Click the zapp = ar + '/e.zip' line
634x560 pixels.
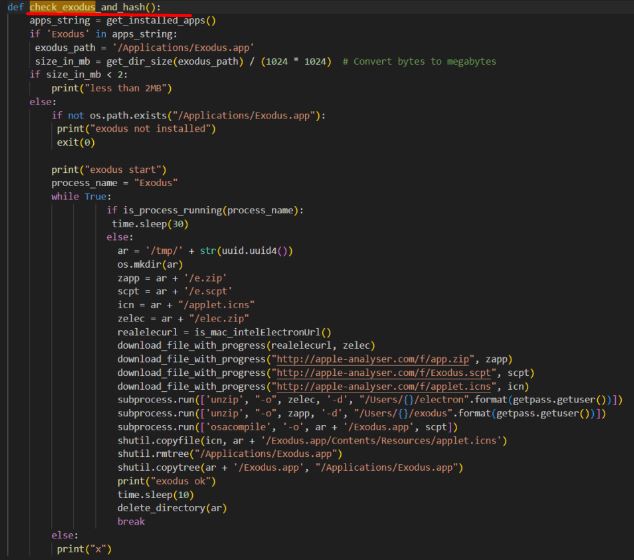pyautogui.click(x=172, y=278)
